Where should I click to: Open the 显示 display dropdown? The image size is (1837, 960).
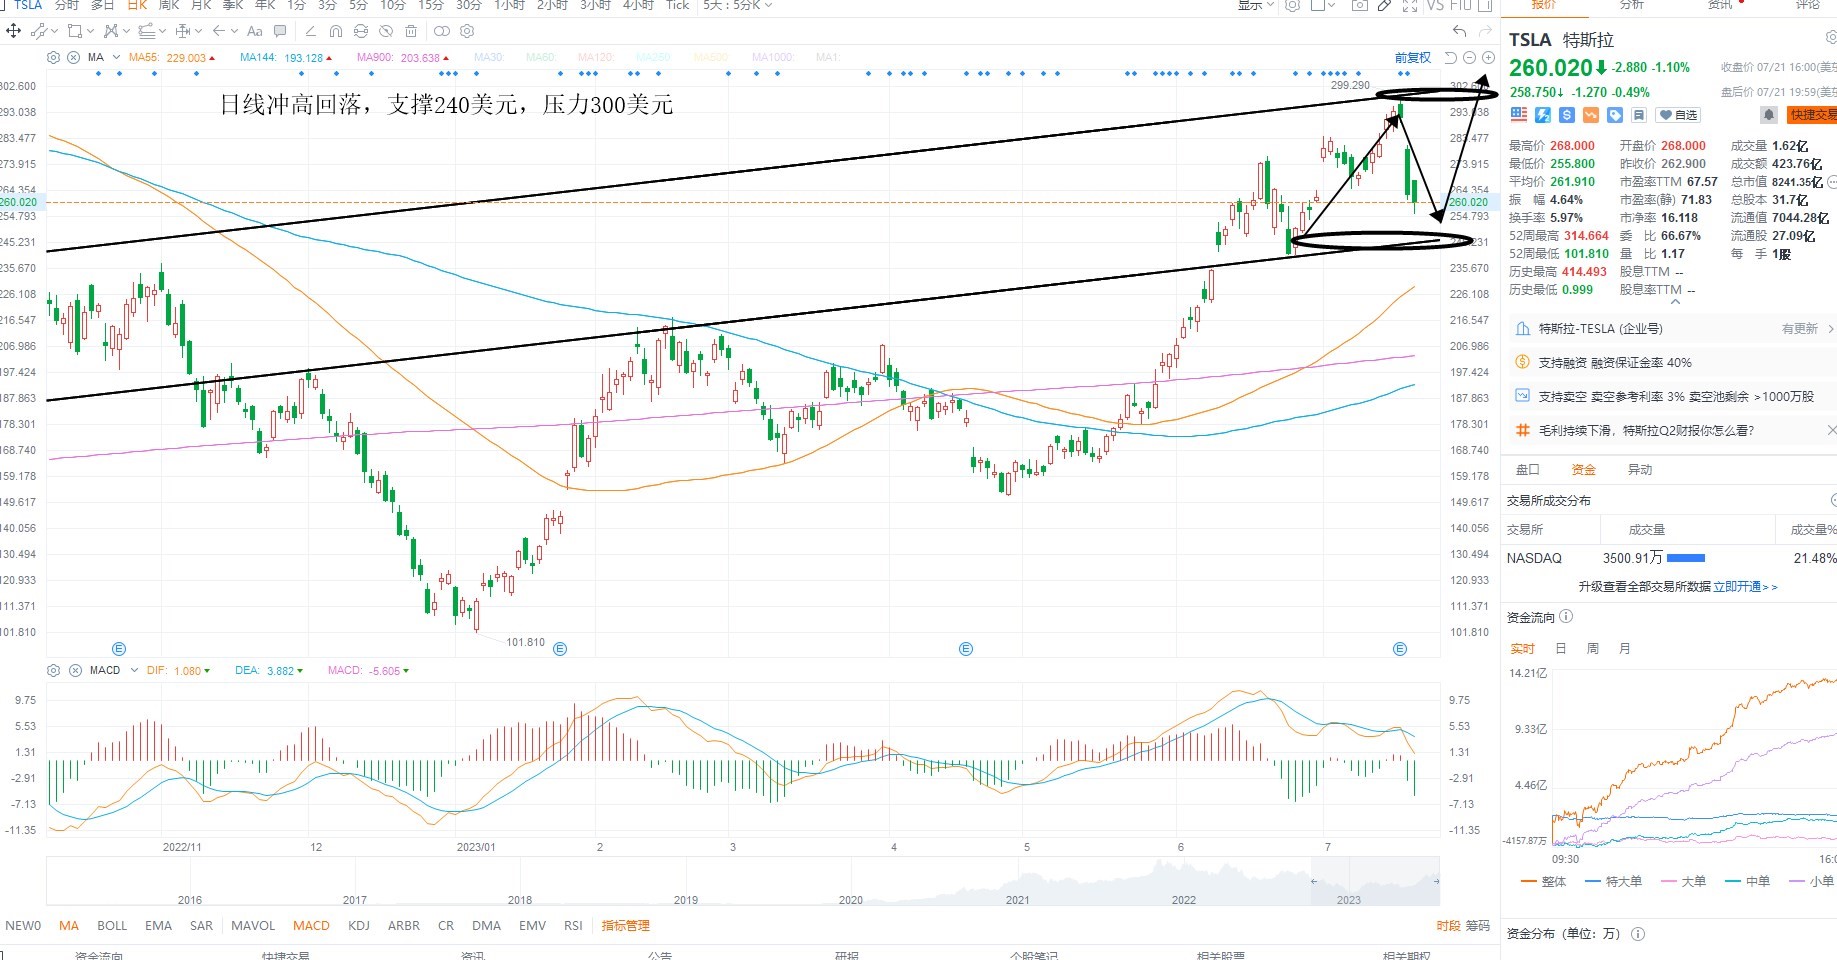pos(1256,6)
